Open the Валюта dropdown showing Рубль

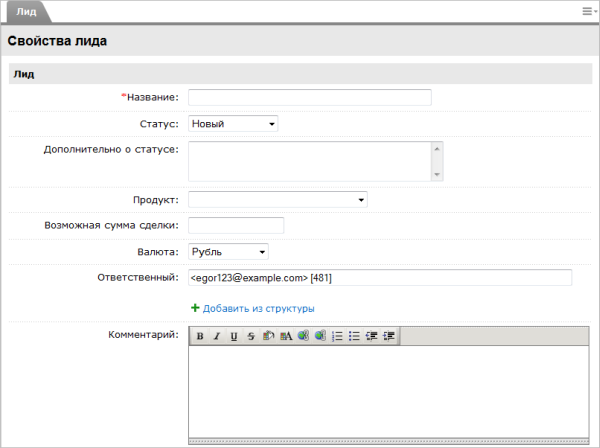point(228,252)
